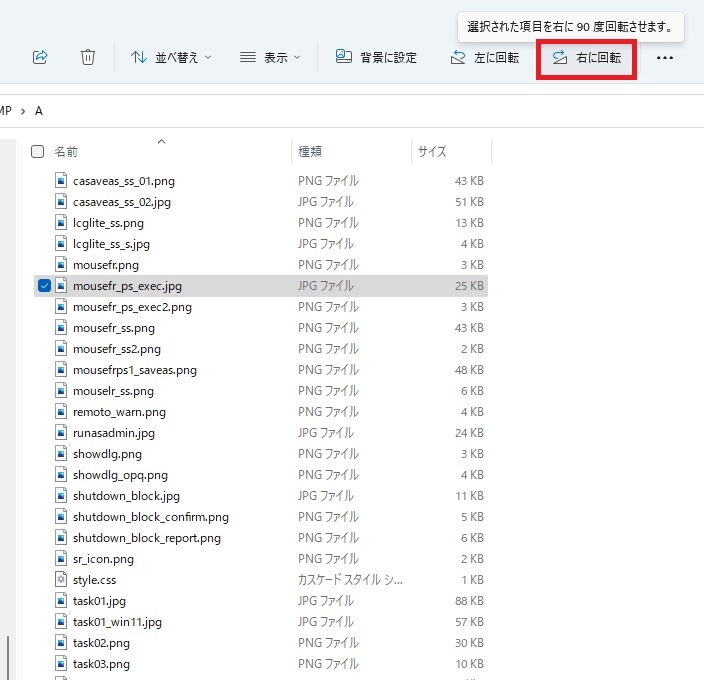Image resolution: width=704 pixels, height=680 pixels.
Task: Click the 25 KB size cell
Action: point(469,286)
